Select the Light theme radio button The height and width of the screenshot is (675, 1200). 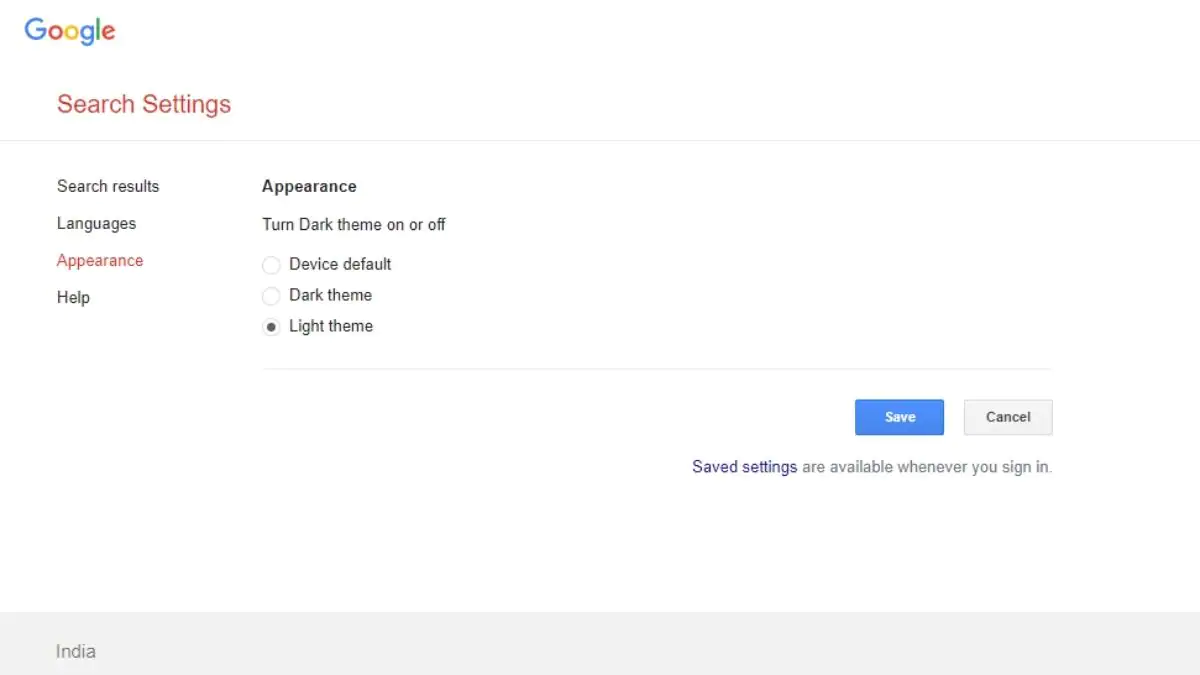point(271,327)
